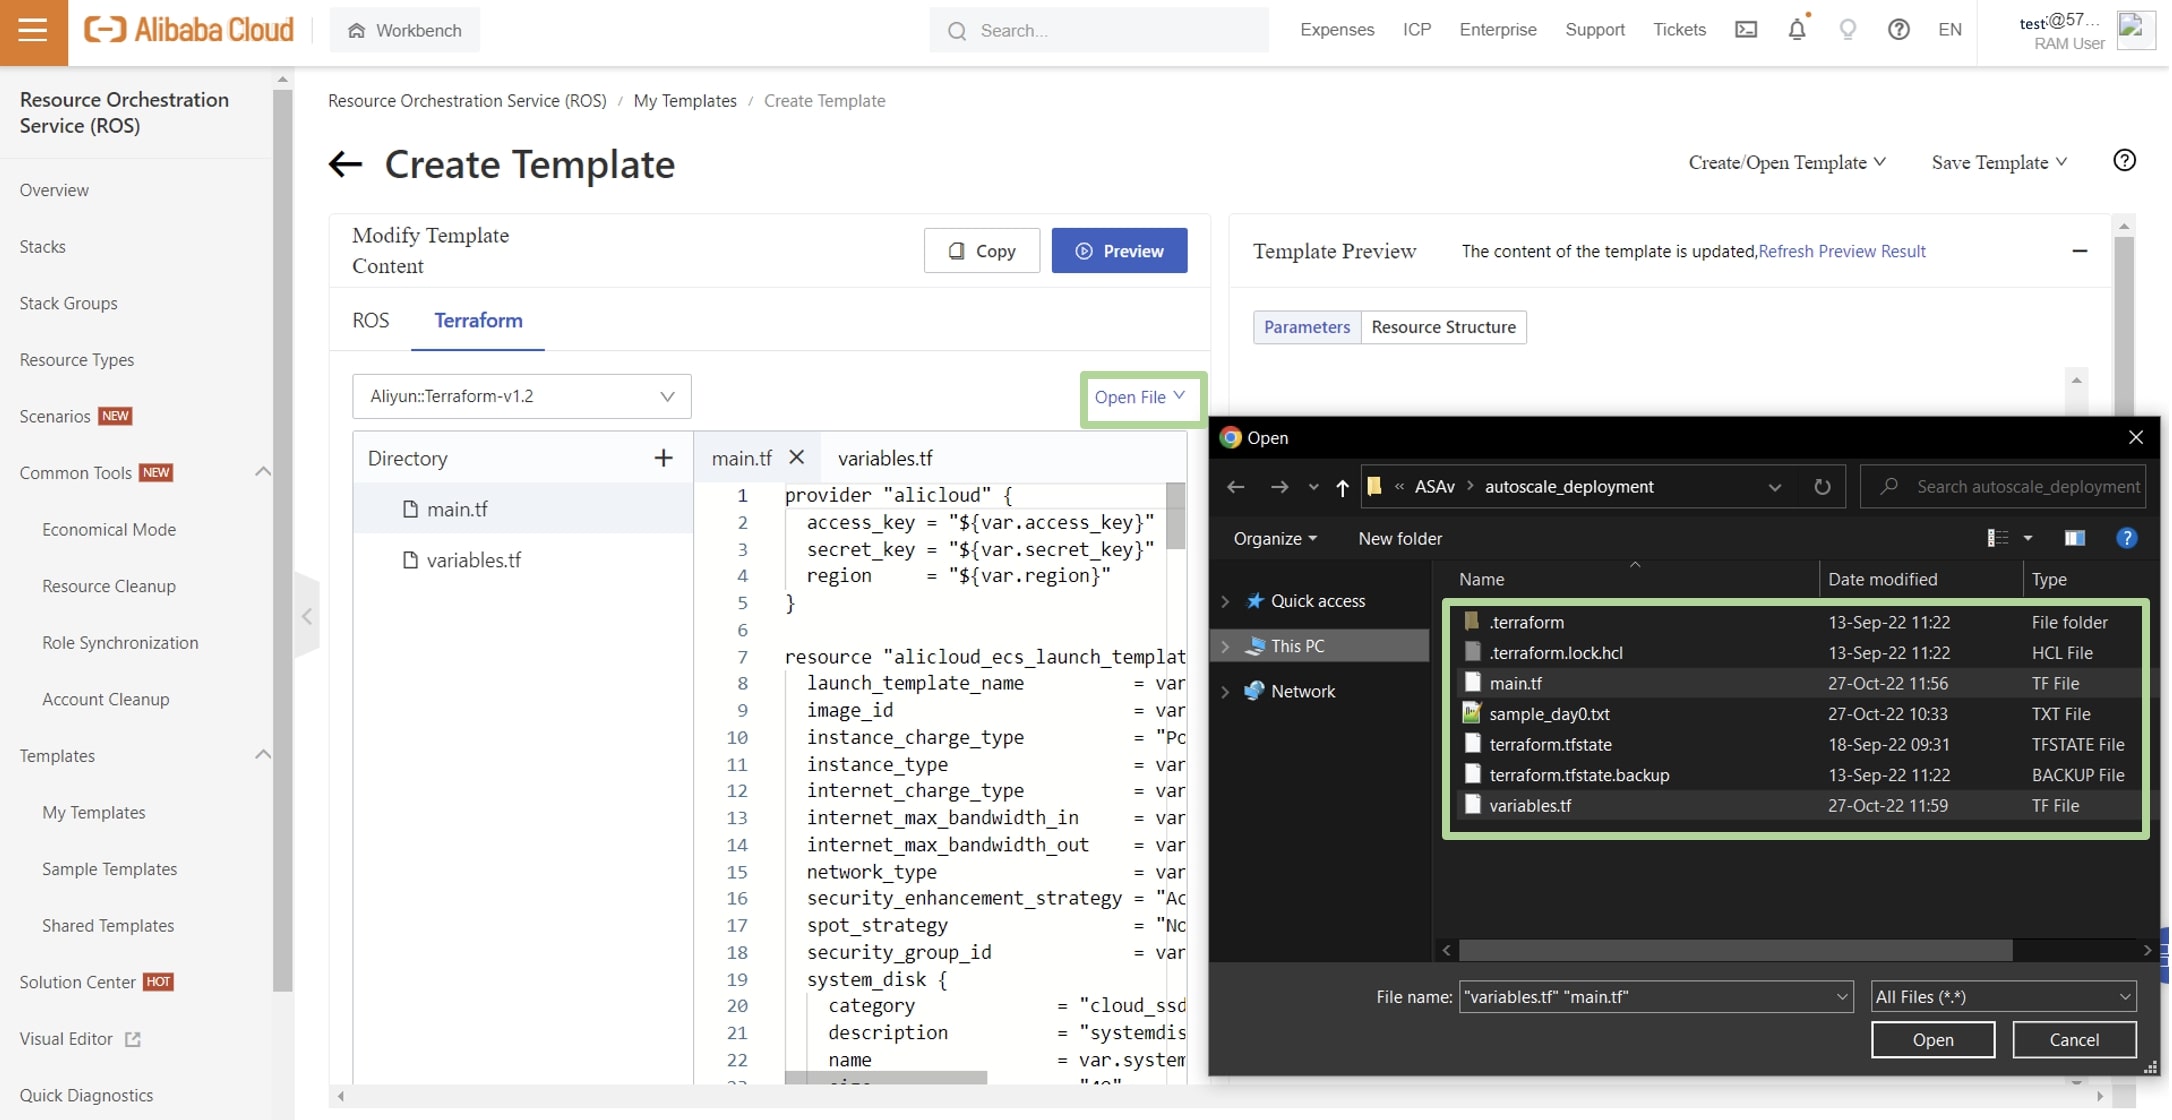This screenshot has width=2172, height=1120.
Task: Open the CloudShell console icon
Action: point(1746,30)
